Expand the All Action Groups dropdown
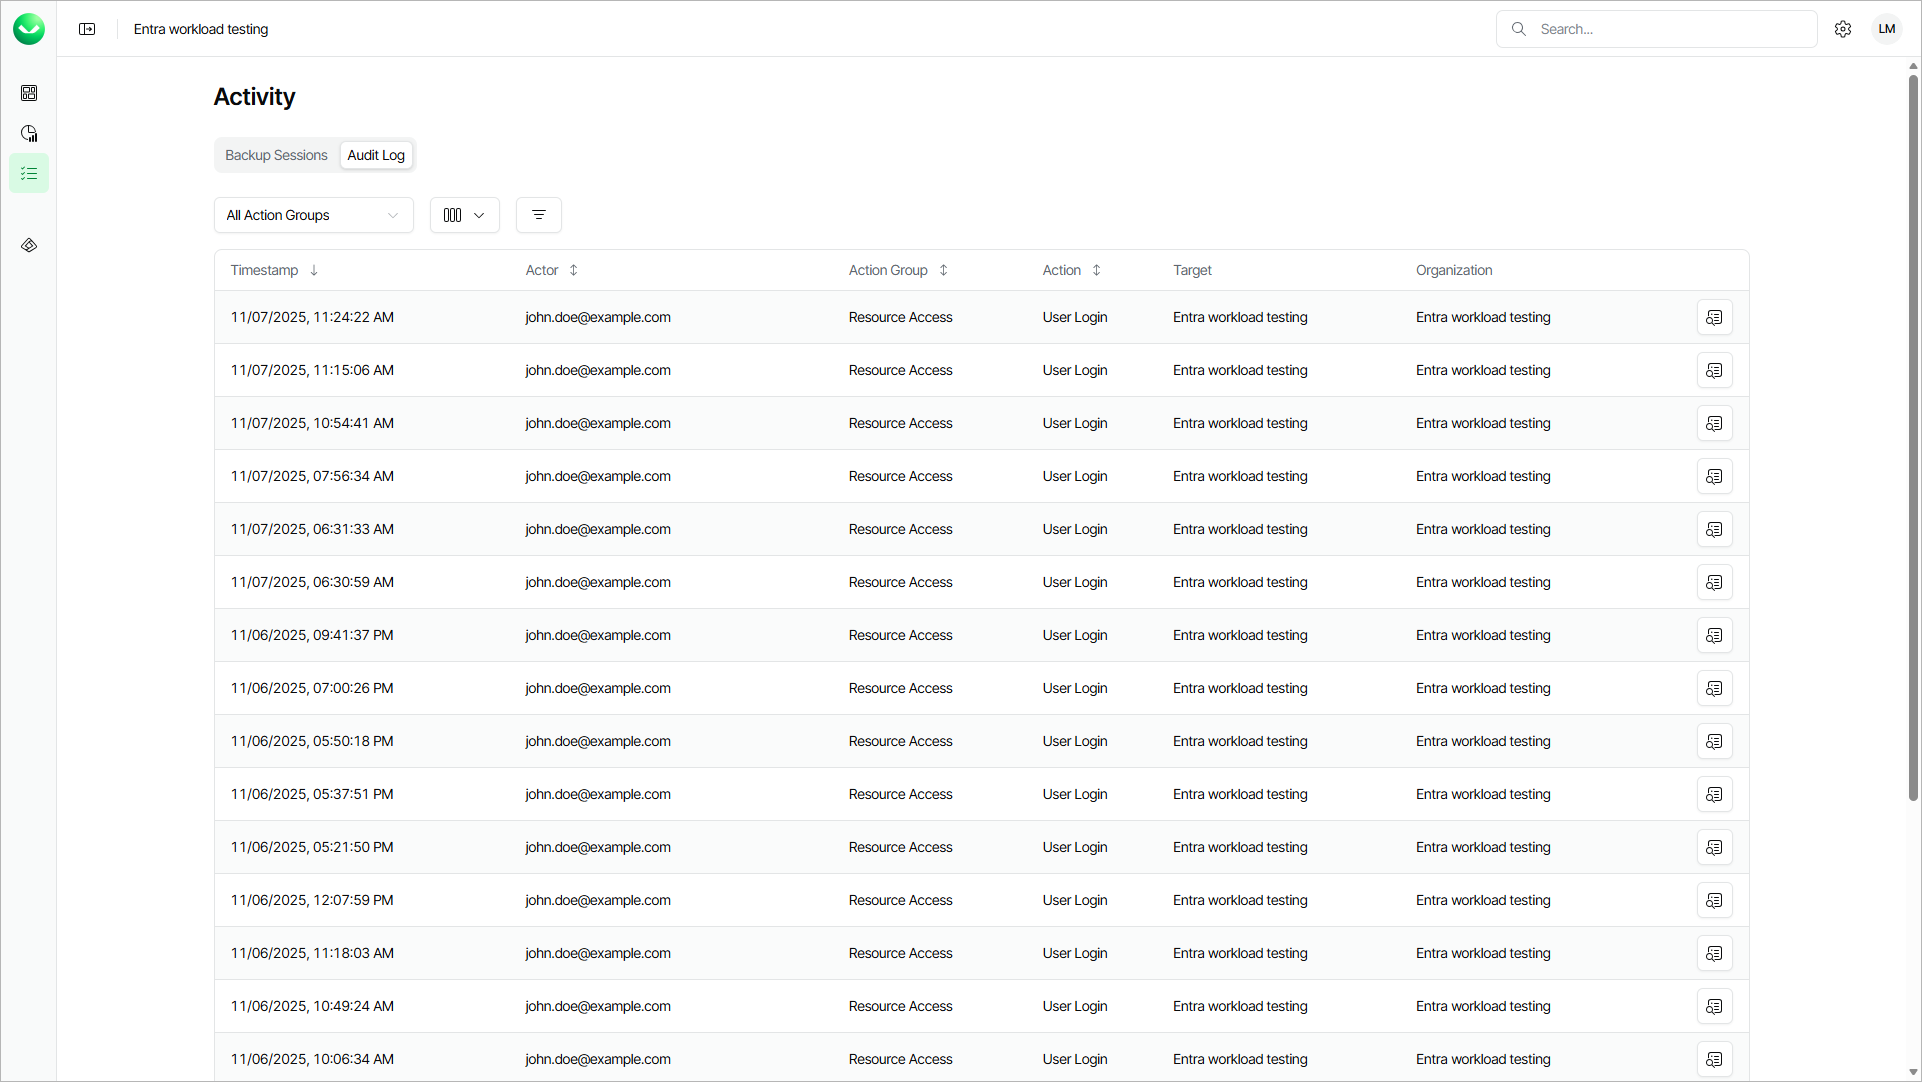The height and width of the screenshot is (1082, 1922). (x=313, y=215)
